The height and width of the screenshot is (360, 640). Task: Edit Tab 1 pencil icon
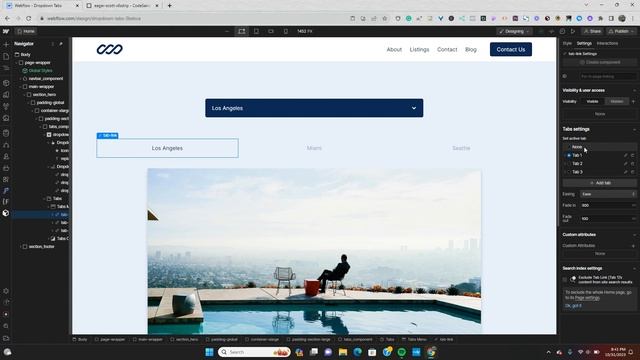coord(625,156)
